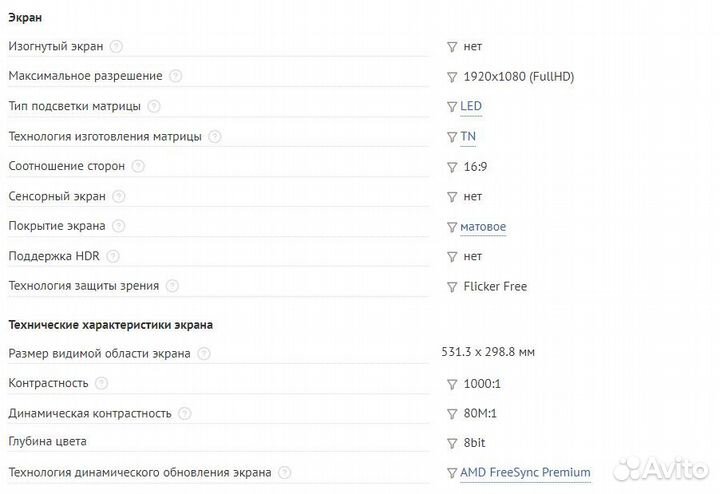720x494 pixels.
Task: Click help icon next to Соотношение сторон
Action: click(x=138, y=166)
